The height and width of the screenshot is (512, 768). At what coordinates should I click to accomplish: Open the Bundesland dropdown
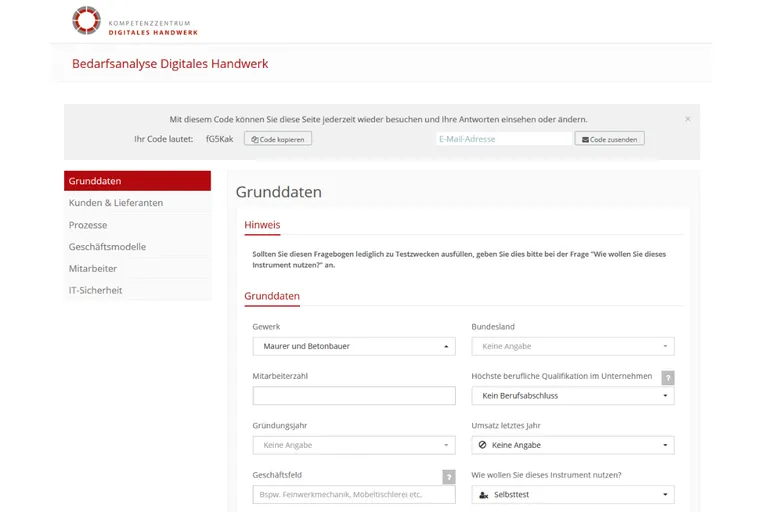point(572,347)
